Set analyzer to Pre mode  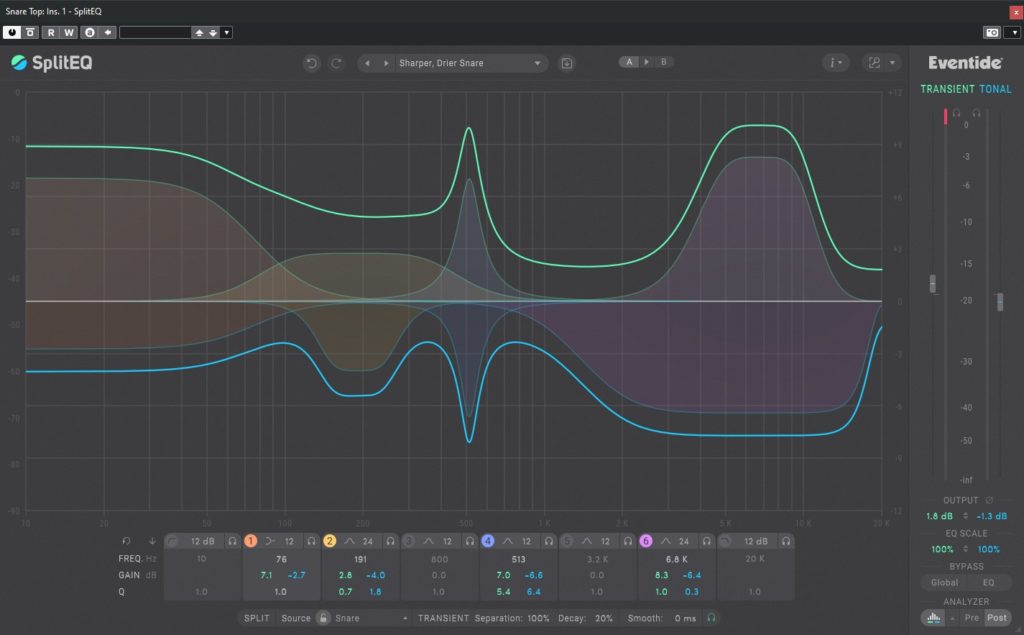(x=971, y=618)
